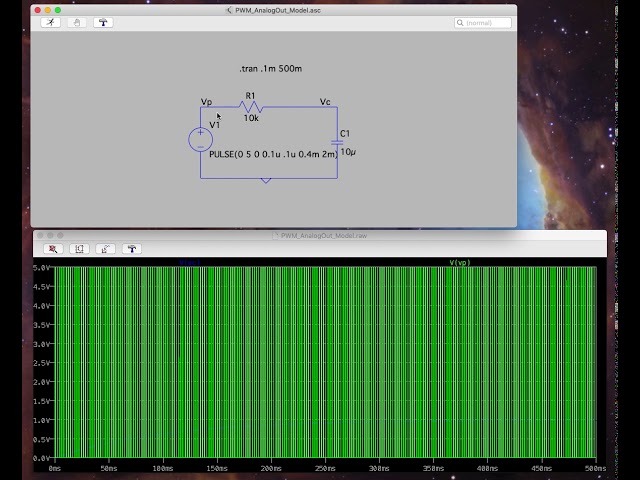Screen dimensions: 640x480
Task: Click the autorange axes icon in waveform toolbar
Action: [79, 249]
